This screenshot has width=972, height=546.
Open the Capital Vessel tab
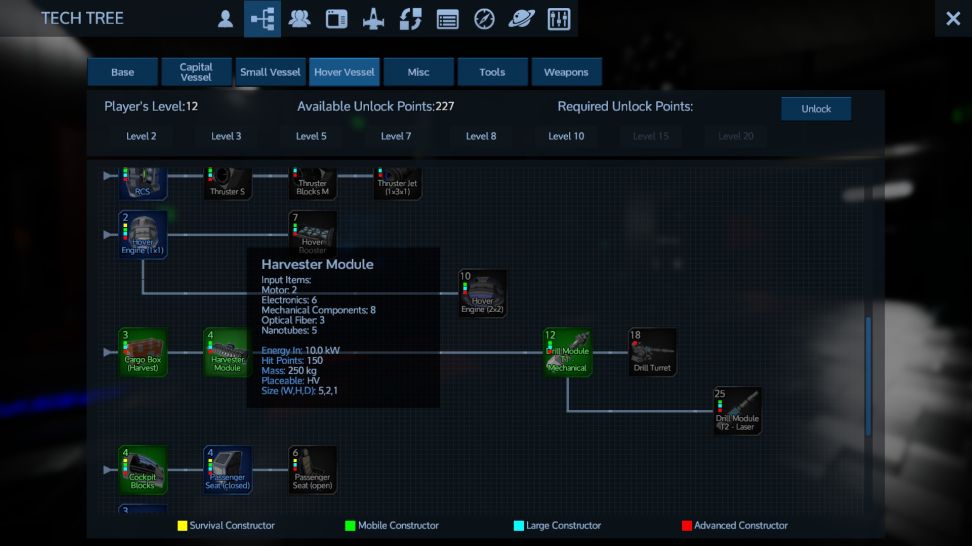196,72
